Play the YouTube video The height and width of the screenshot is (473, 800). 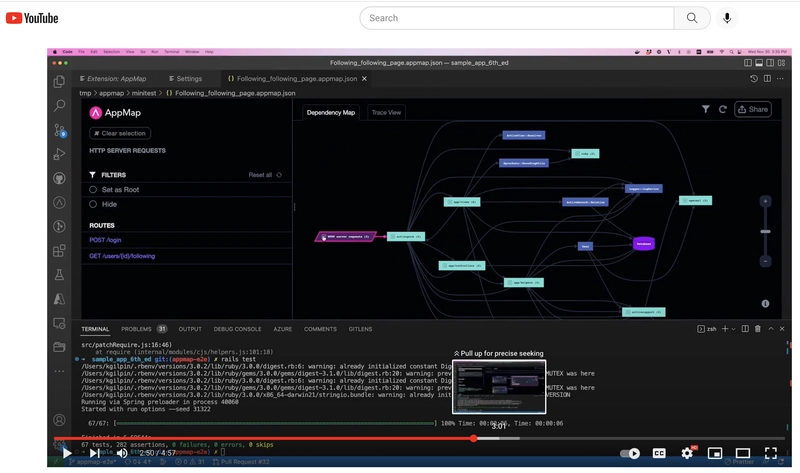click(x=67, y=453)
